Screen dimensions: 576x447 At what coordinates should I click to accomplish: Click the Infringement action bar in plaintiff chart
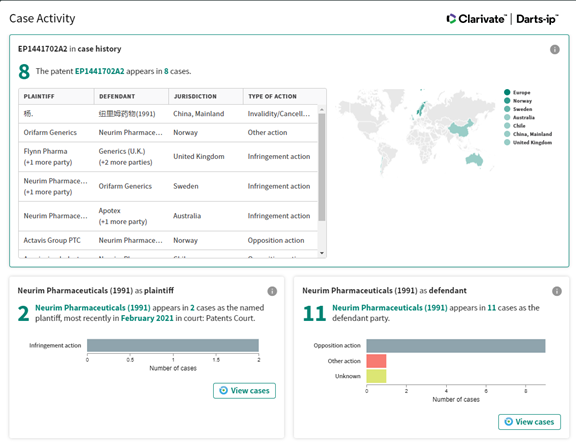tap(173, 346)
